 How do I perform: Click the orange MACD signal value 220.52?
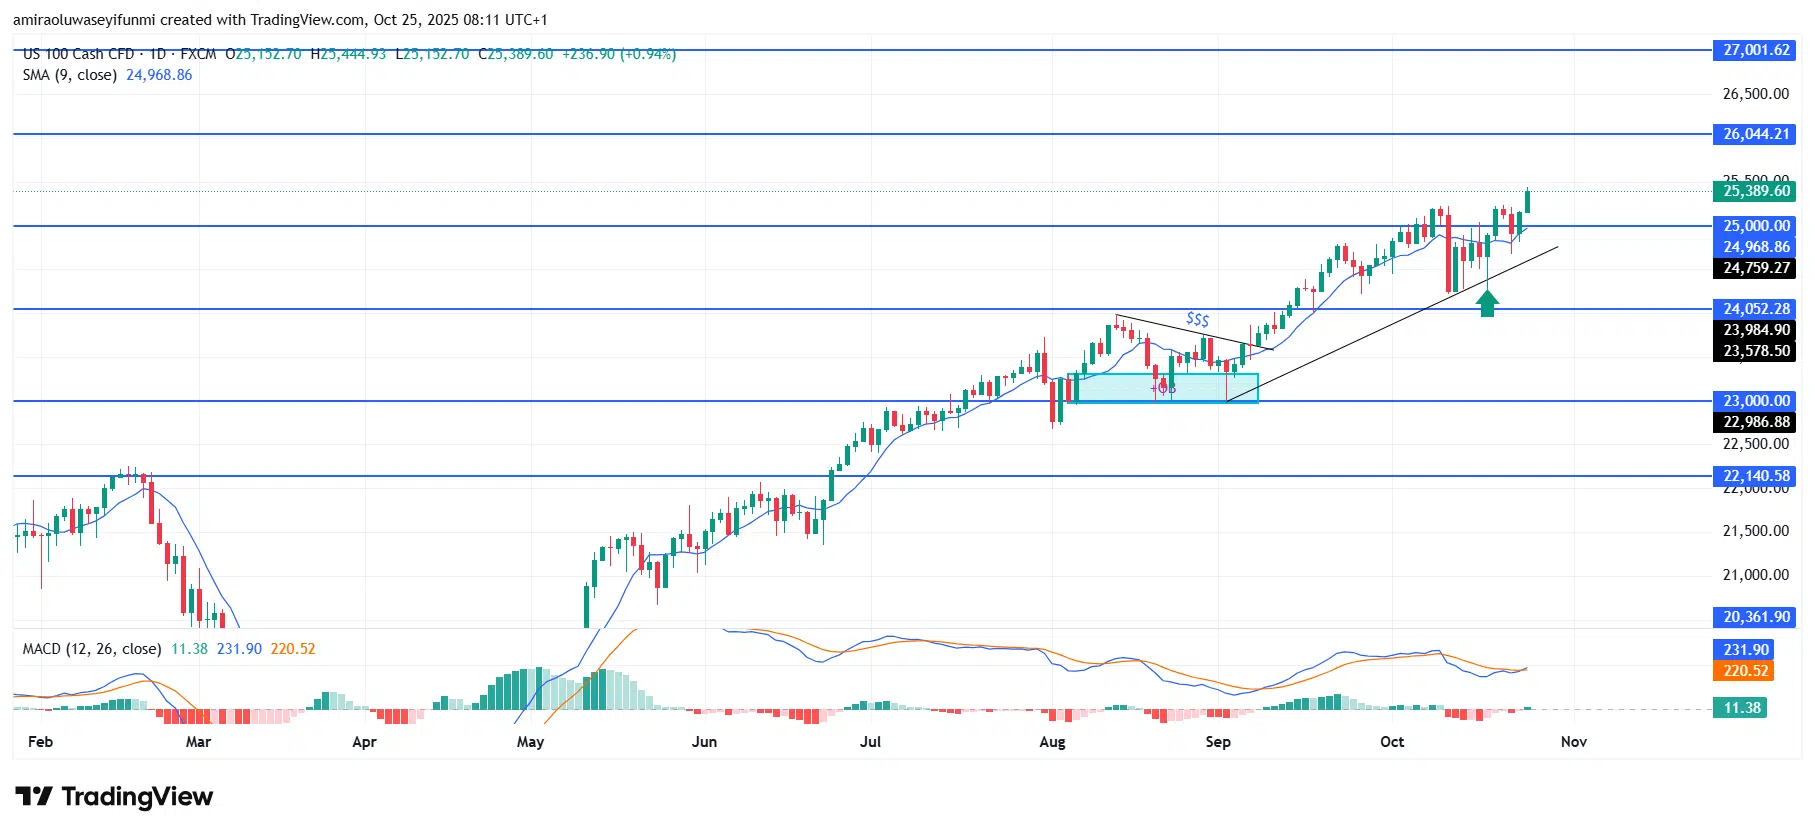pyautogui.click(x=1745, y=671)
